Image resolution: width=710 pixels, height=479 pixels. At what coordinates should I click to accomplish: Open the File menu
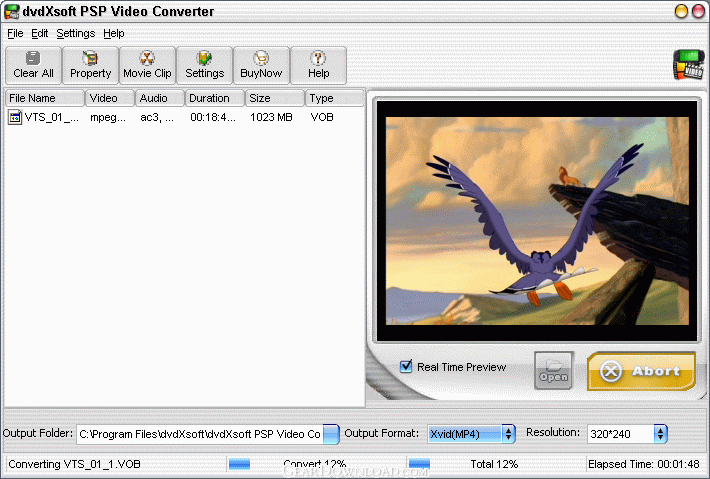[x=15, y=34]
